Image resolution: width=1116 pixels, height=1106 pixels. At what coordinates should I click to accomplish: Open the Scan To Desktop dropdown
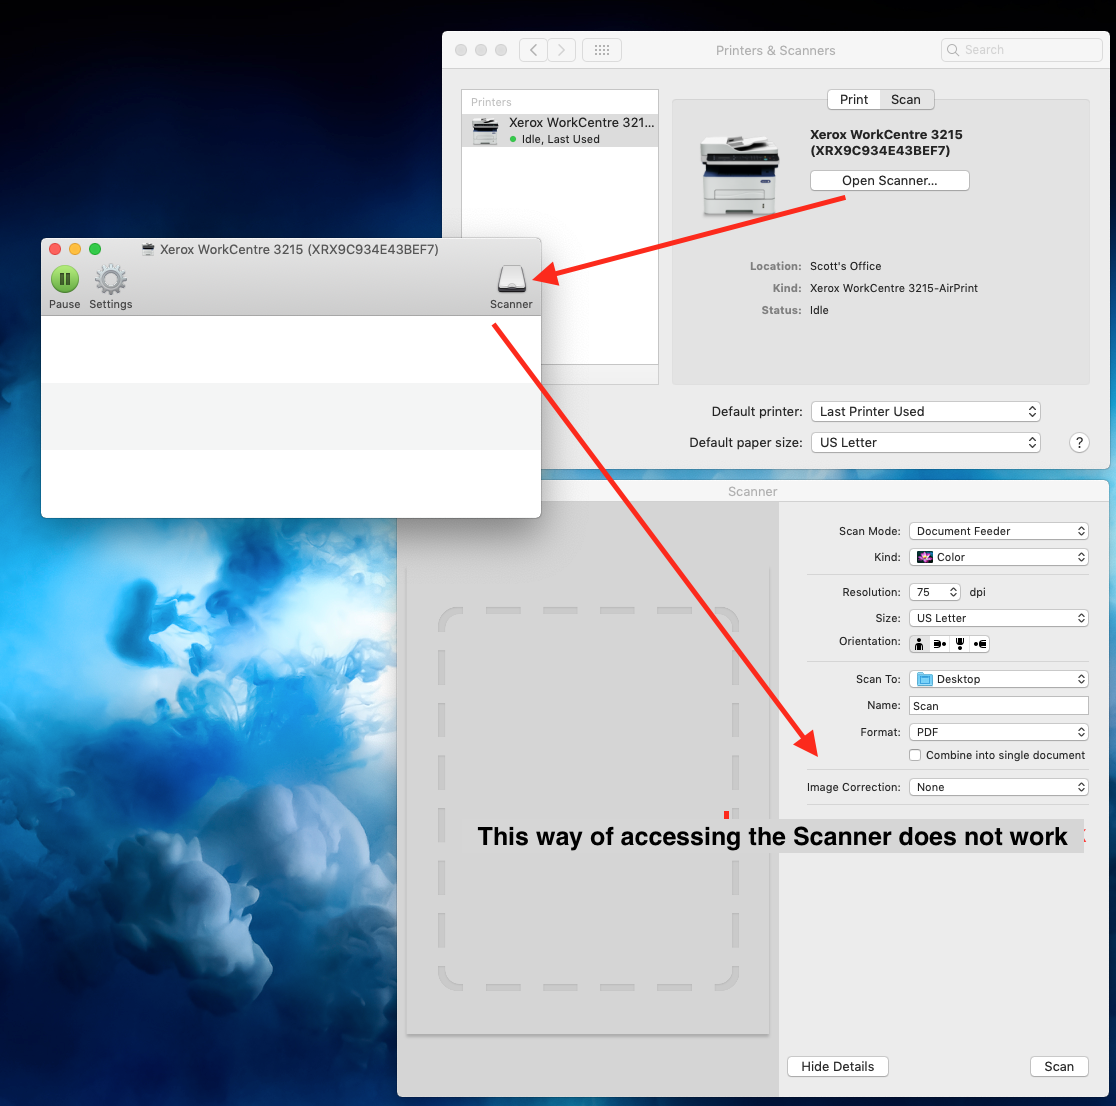pyautogui.click(x=999, y=679)
